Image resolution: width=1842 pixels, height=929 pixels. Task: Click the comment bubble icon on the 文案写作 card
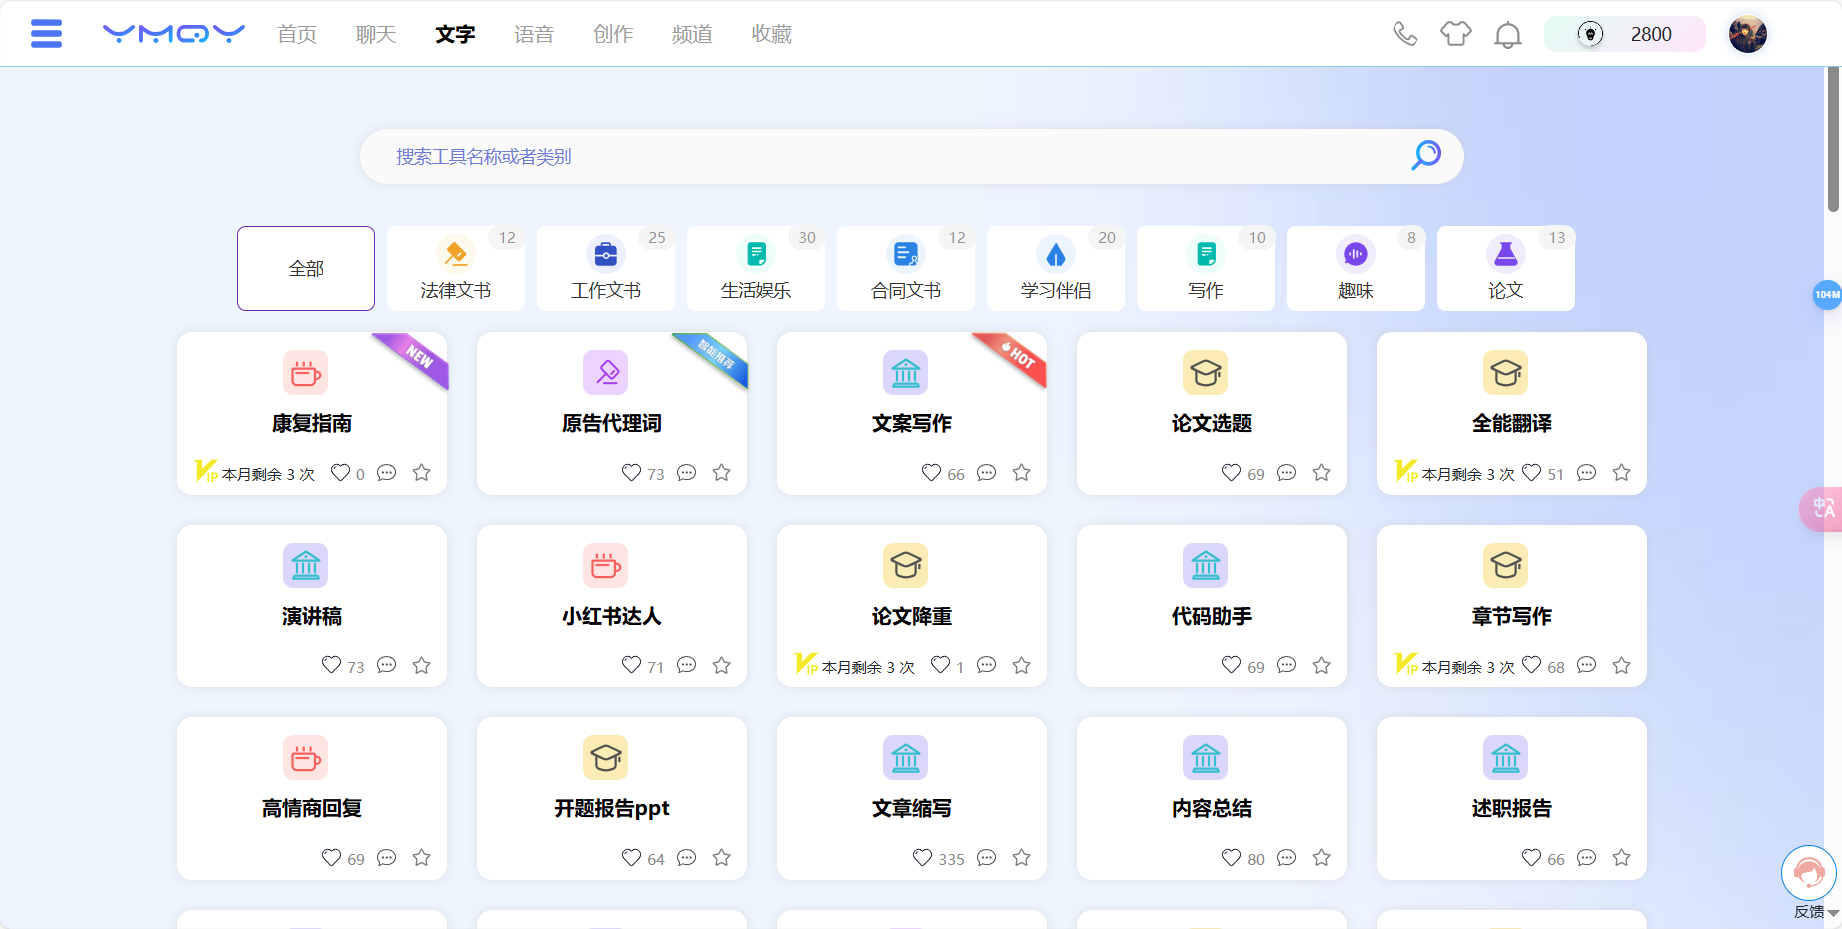coord(986,472)
